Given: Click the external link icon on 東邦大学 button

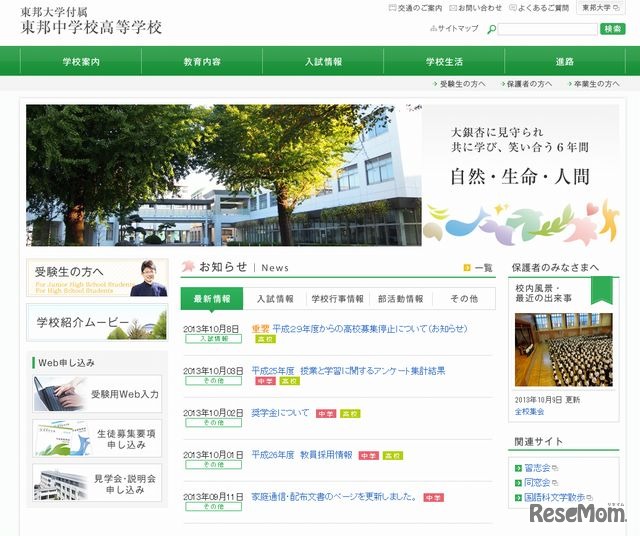Looking at the screenshot, I should coord(616,8).
